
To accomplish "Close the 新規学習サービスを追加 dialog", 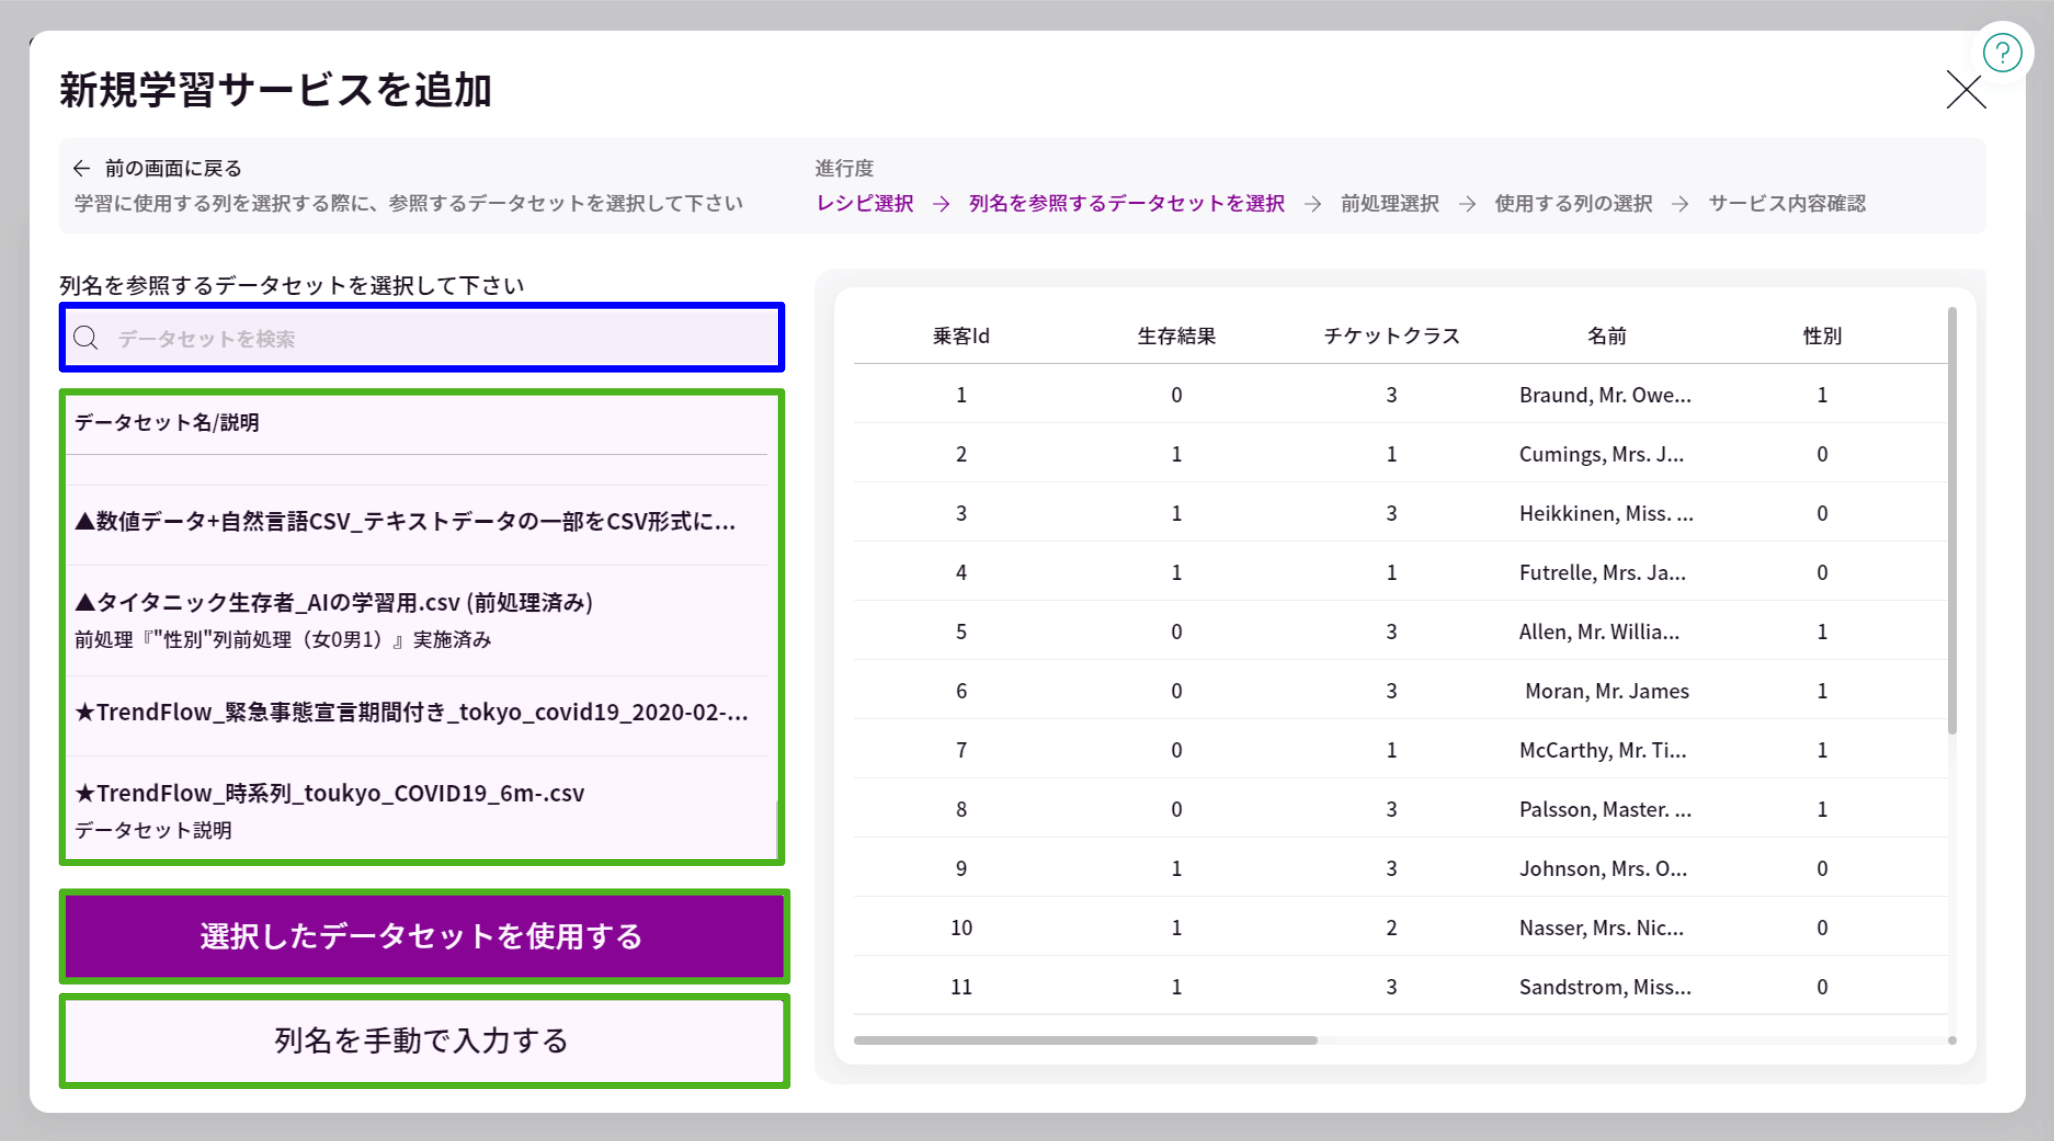I will [1965, 90].
